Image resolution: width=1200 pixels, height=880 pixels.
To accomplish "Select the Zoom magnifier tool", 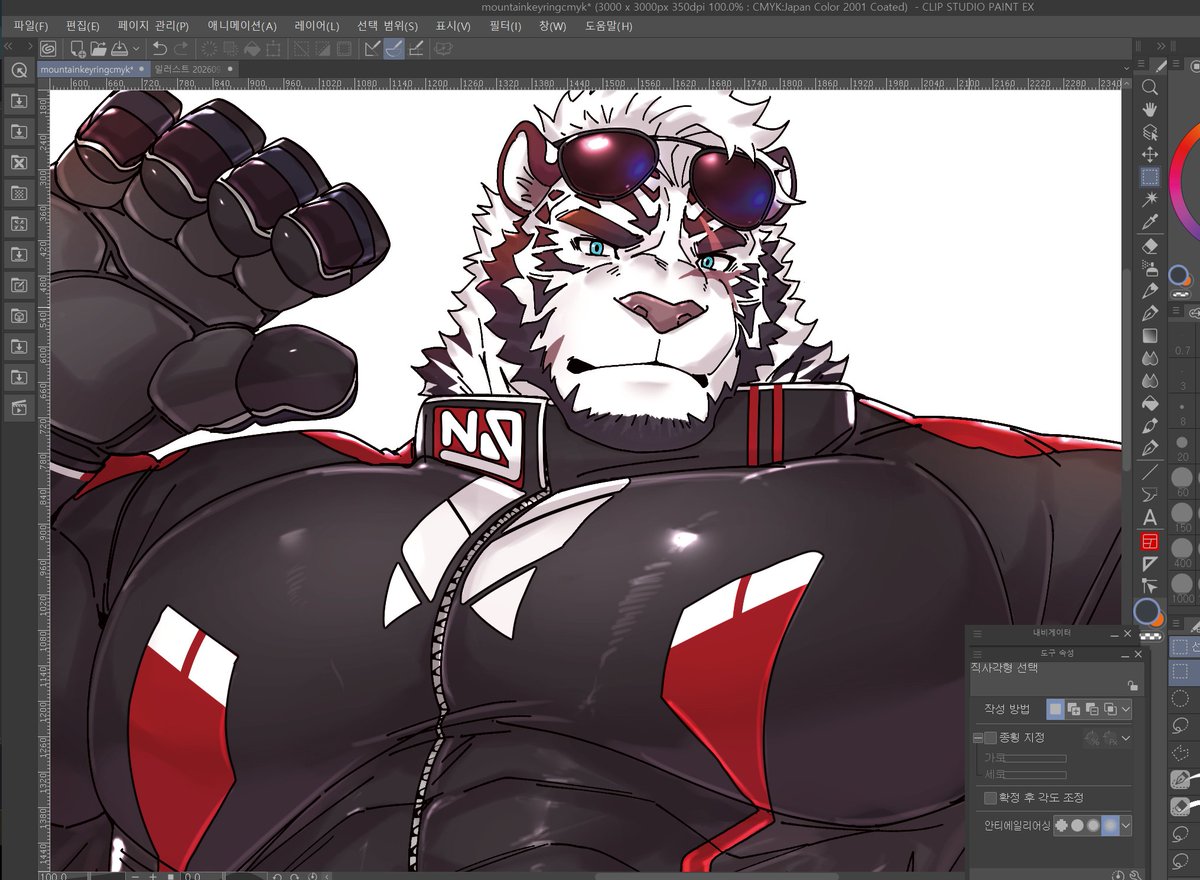I will 1150,87.
